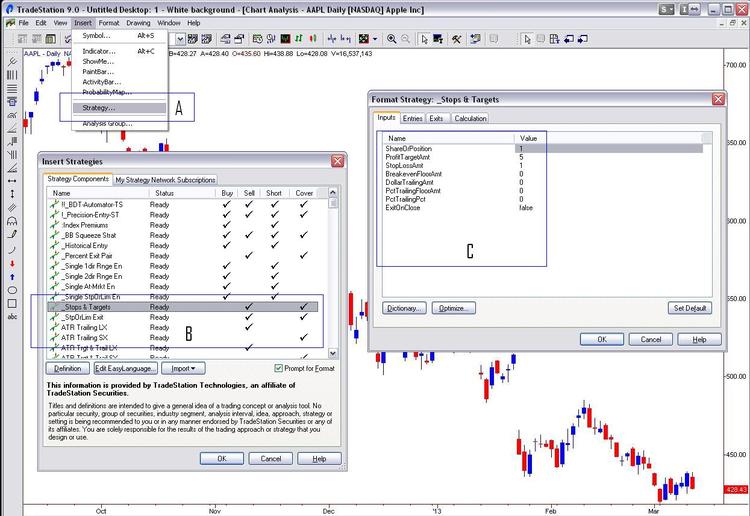Select the pen trendline drawing tool

[x=12, y=234]
